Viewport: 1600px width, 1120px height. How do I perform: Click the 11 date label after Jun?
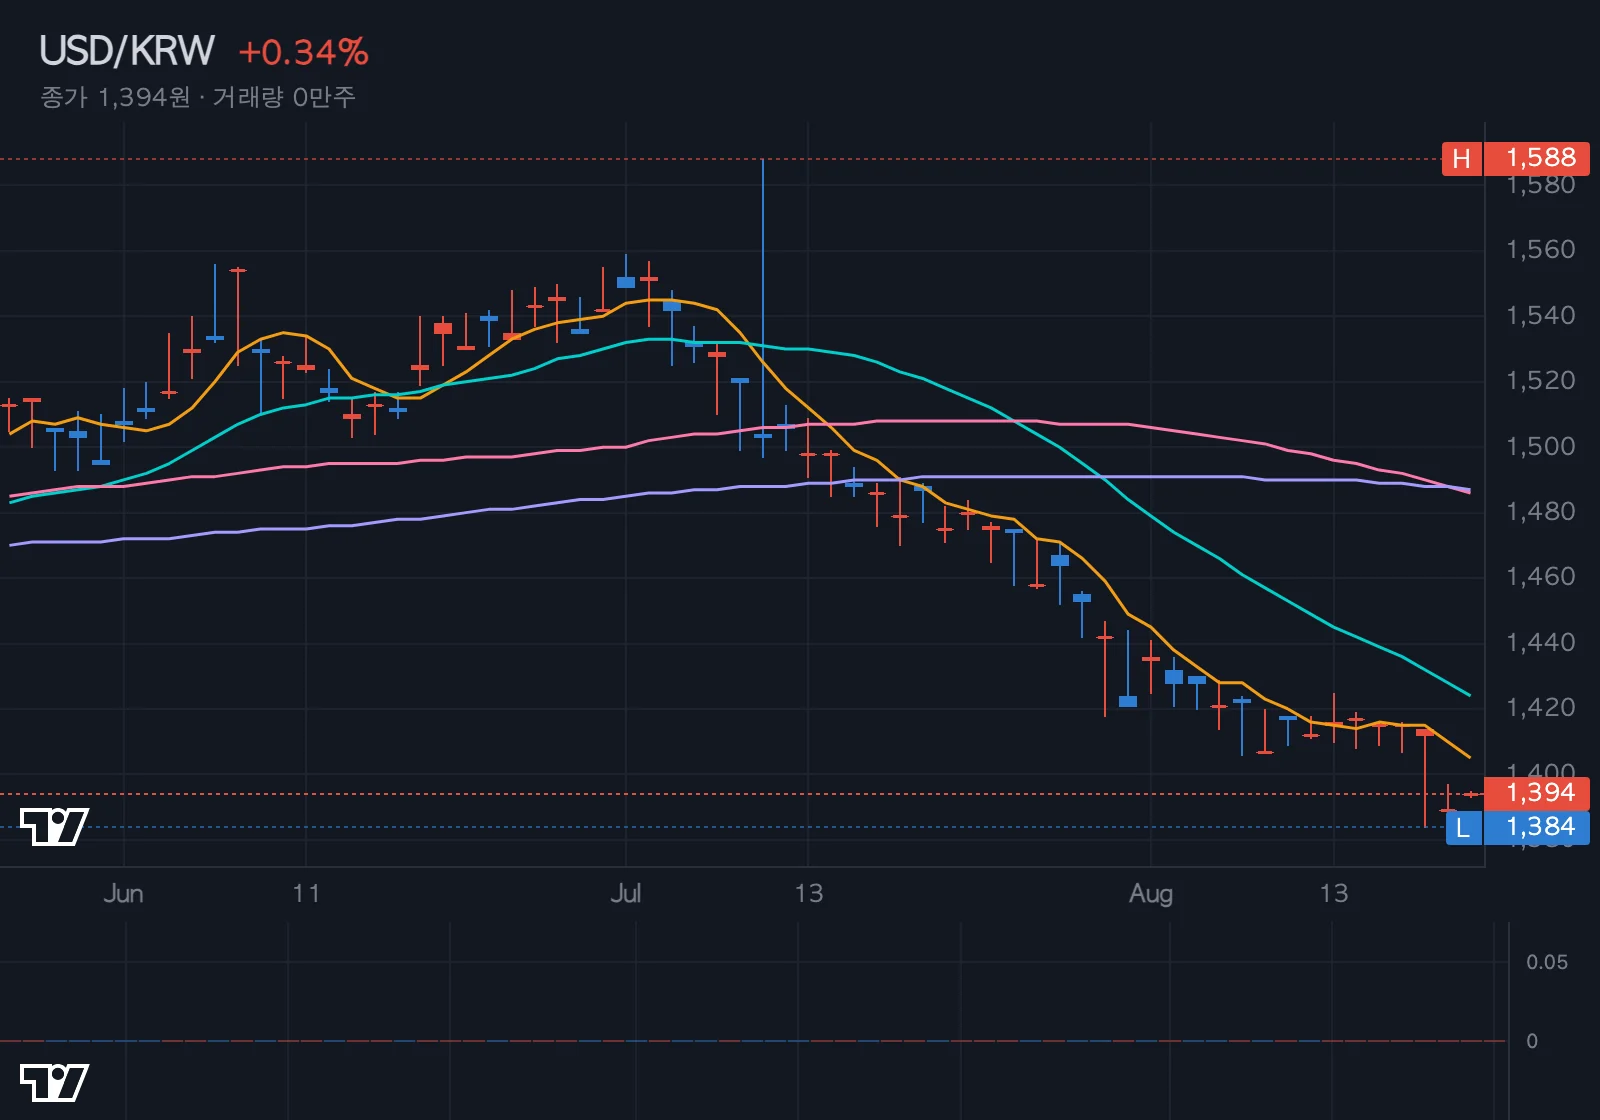[x=306, y=893]
